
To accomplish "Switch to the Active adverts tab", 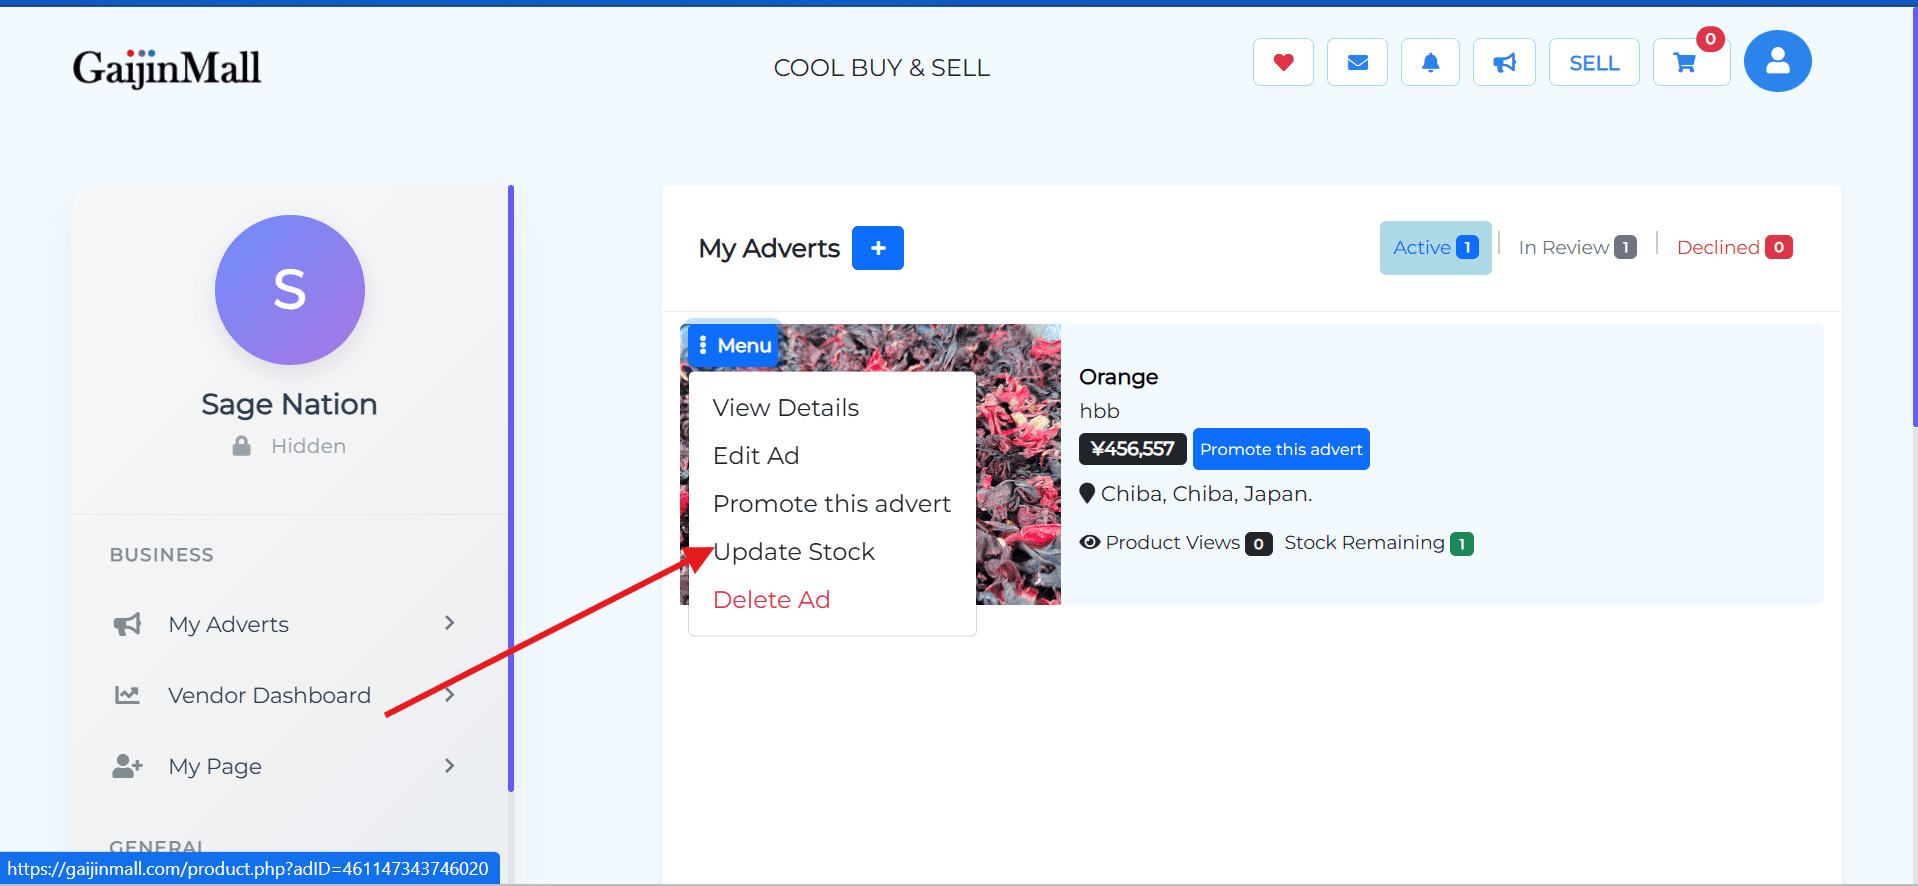I will pyautogui.click(x=1435, y=248).
